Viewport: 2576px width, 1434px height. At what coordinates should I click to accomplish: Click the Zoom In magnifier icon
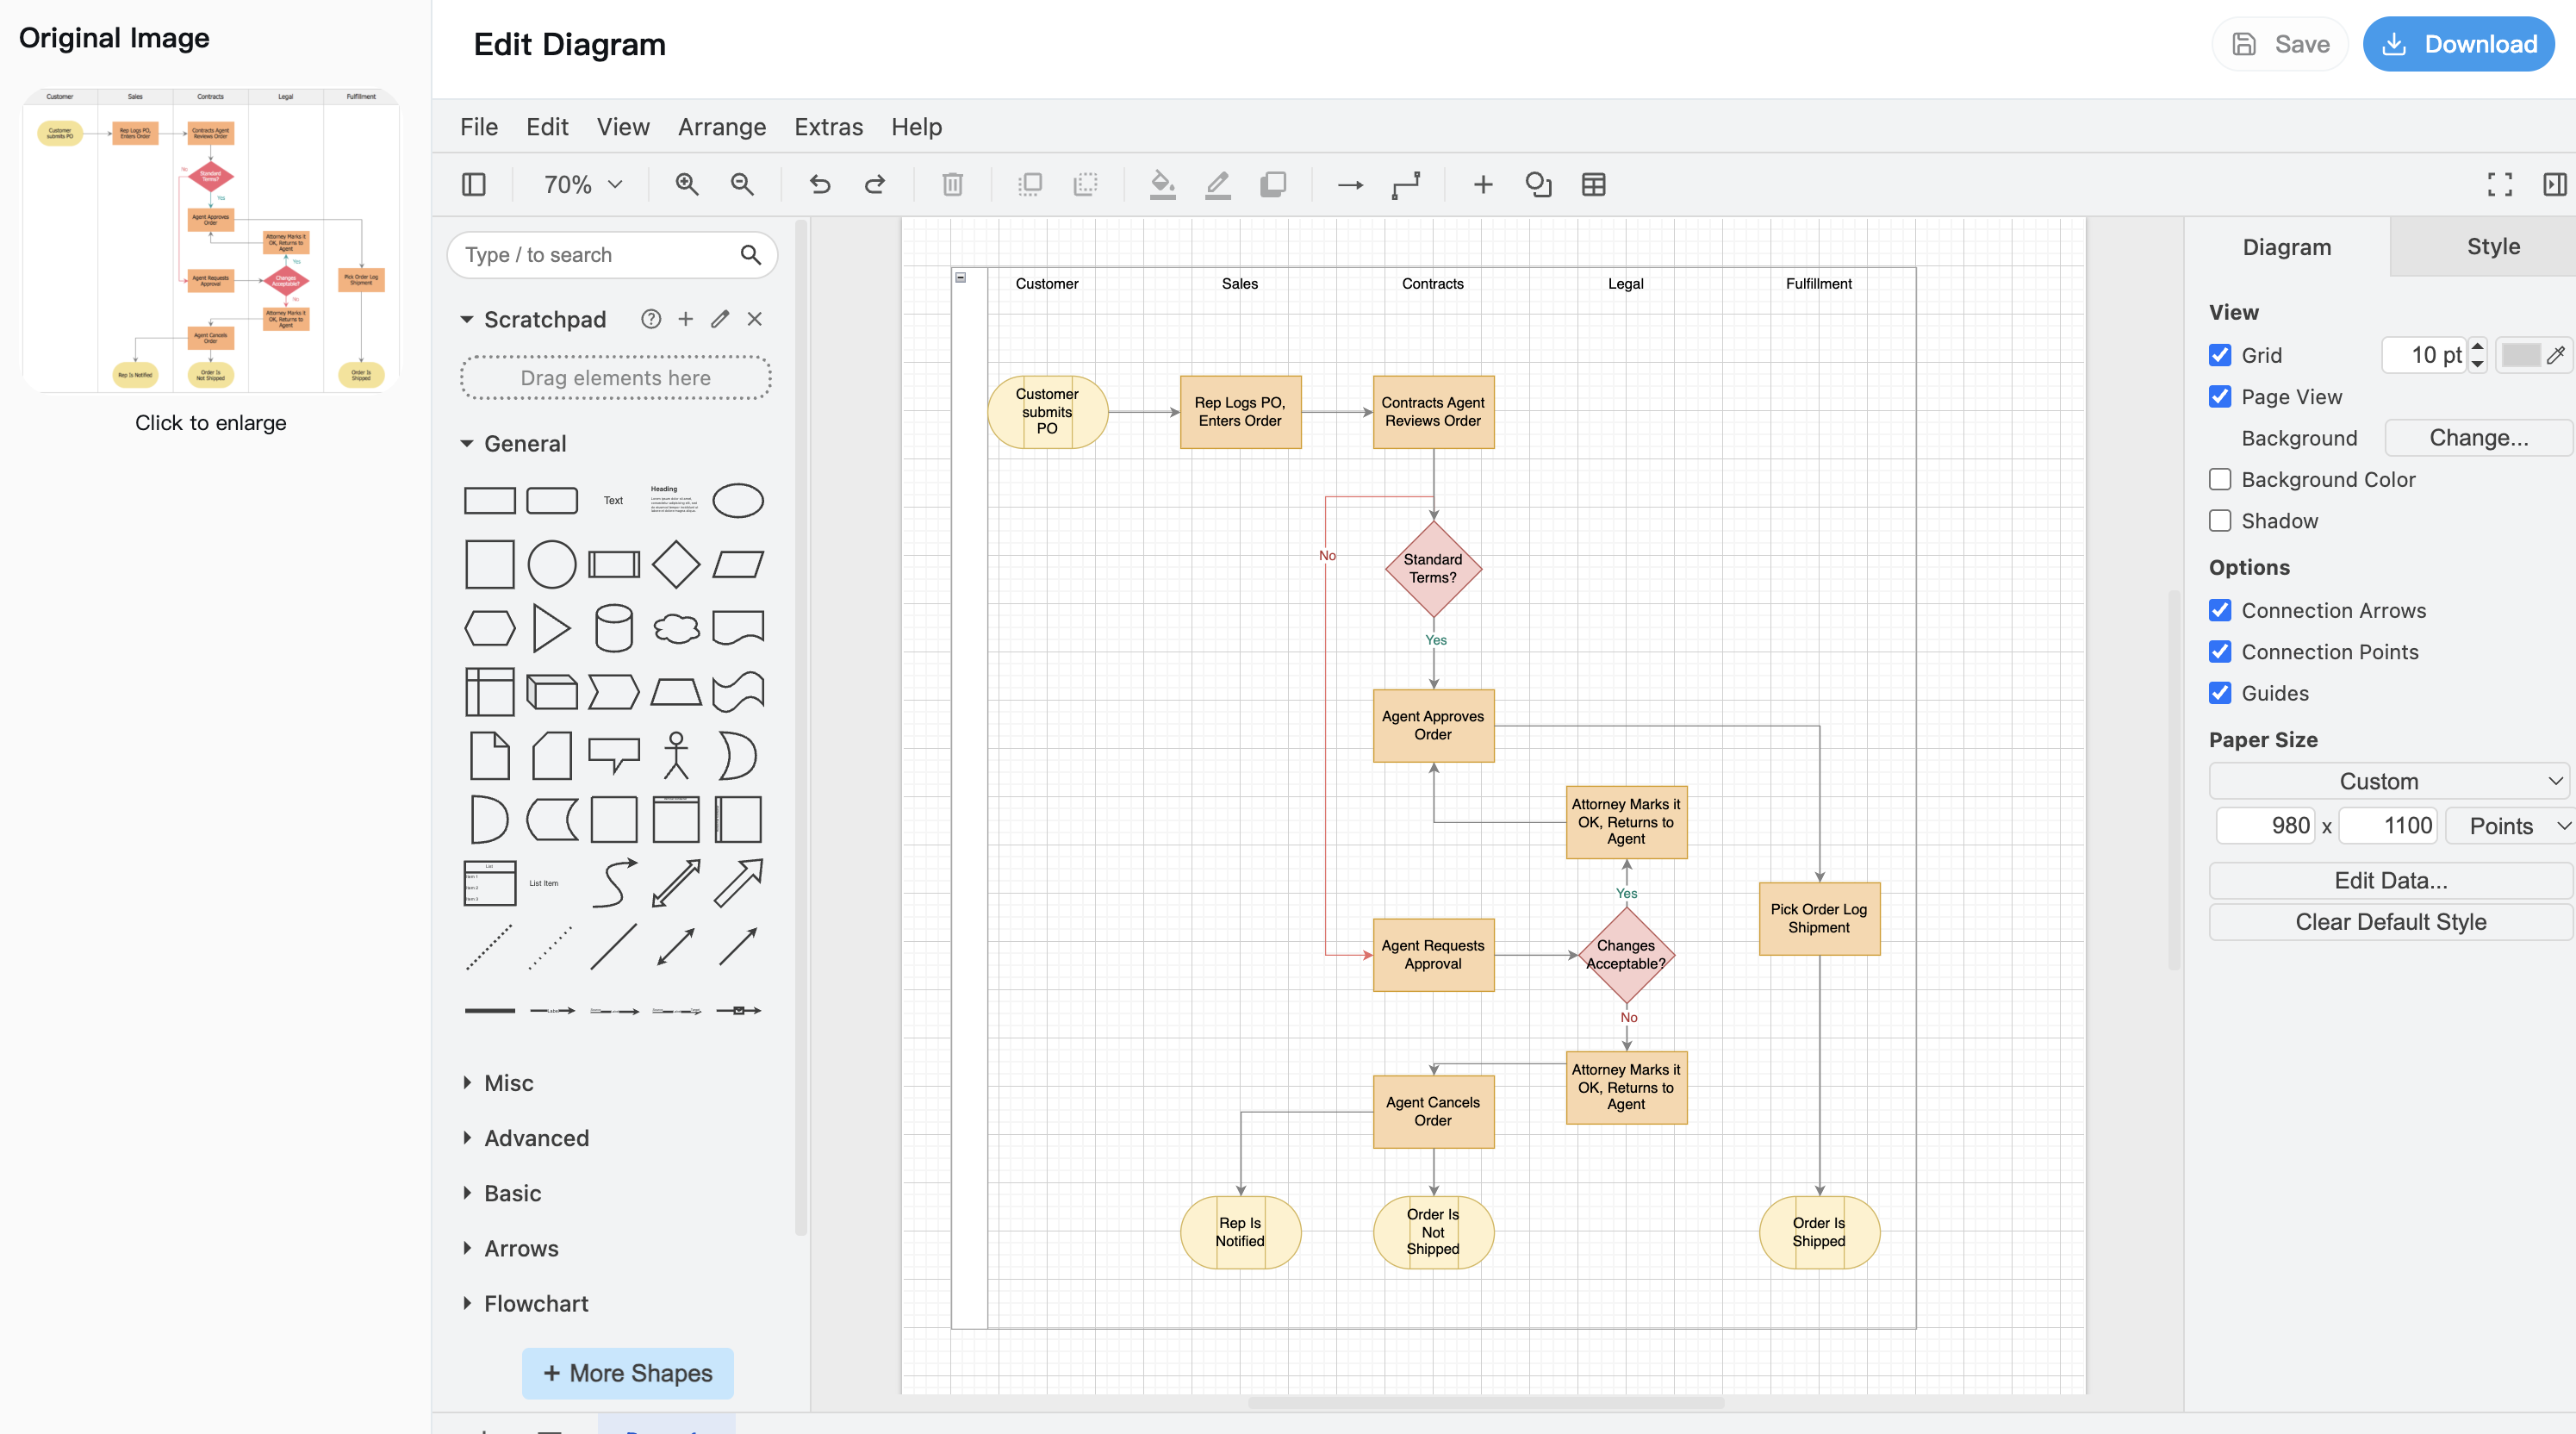(686, 184)
